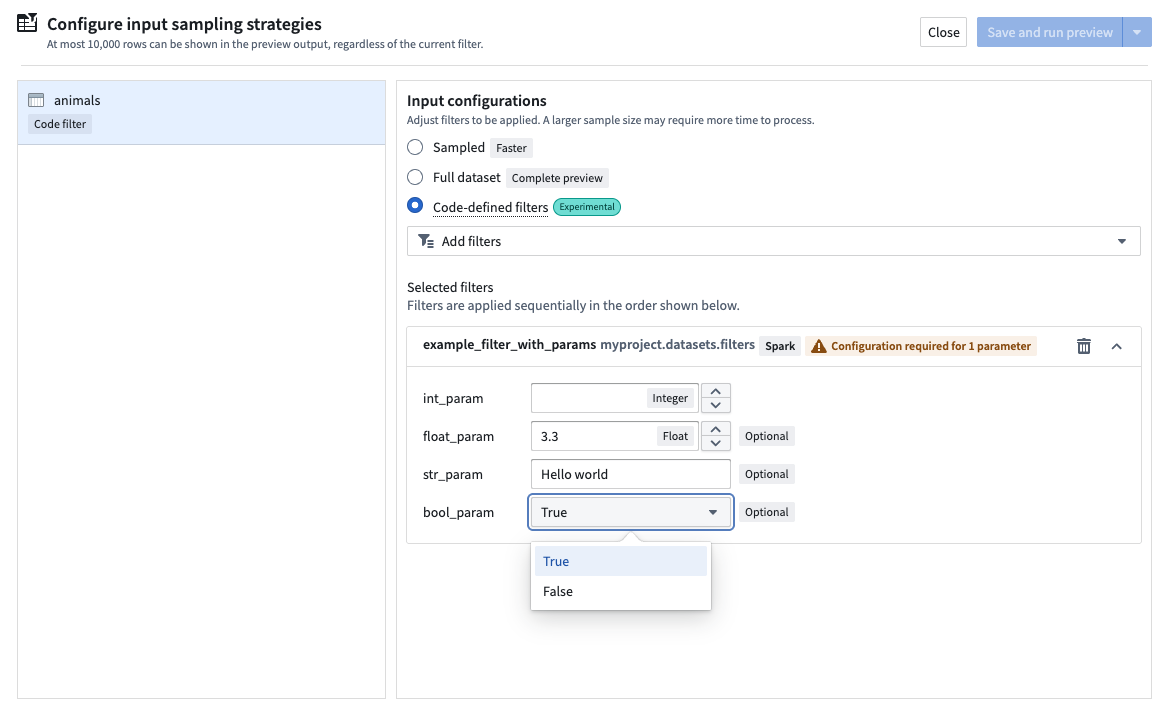Click the configuration required warning triangle
1168x713 pixels.
(818, 345)
